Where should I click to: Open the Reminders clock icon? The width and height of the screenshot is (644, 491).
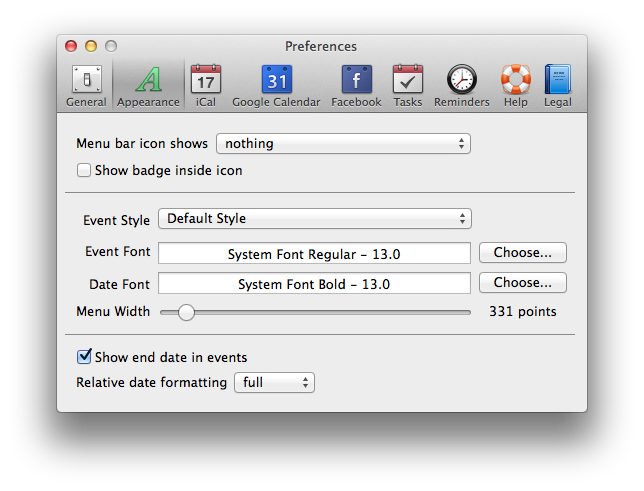tap(461, 80)
